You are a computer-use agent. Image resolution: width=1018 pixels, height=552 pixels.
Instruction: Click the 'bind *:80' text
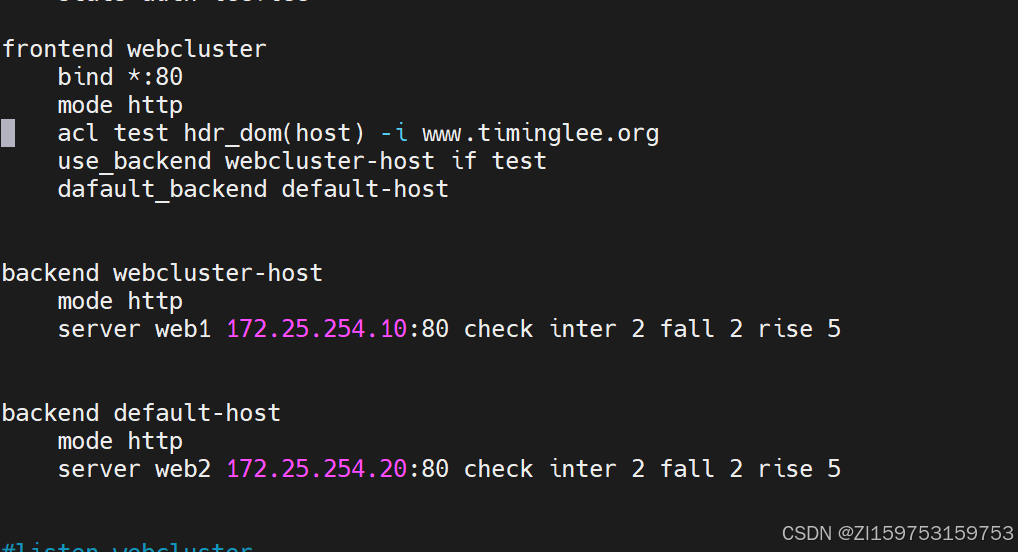point(120,77)
